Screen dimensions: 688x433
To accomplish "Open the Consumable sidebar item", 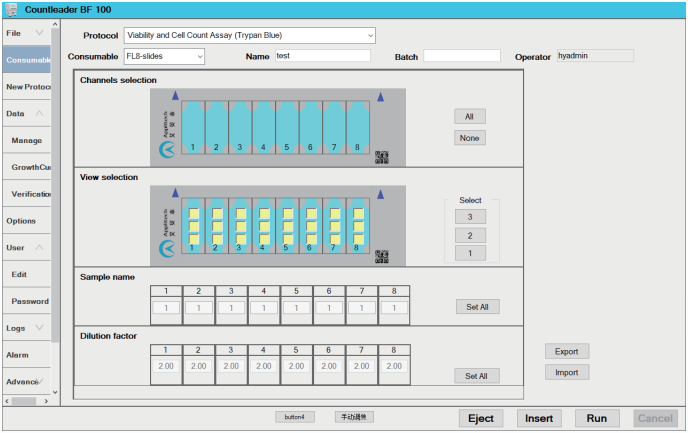I will [x=27, y=60].
